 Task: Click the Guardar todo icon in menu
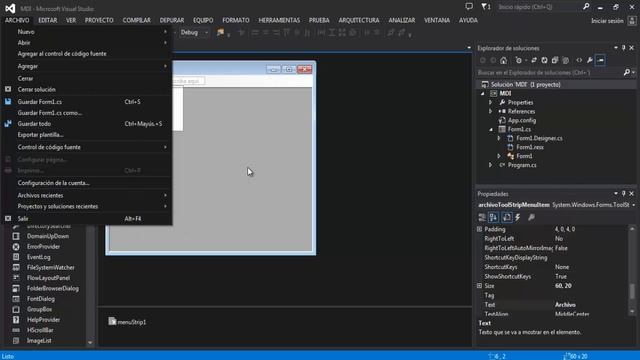pos(8,124)
